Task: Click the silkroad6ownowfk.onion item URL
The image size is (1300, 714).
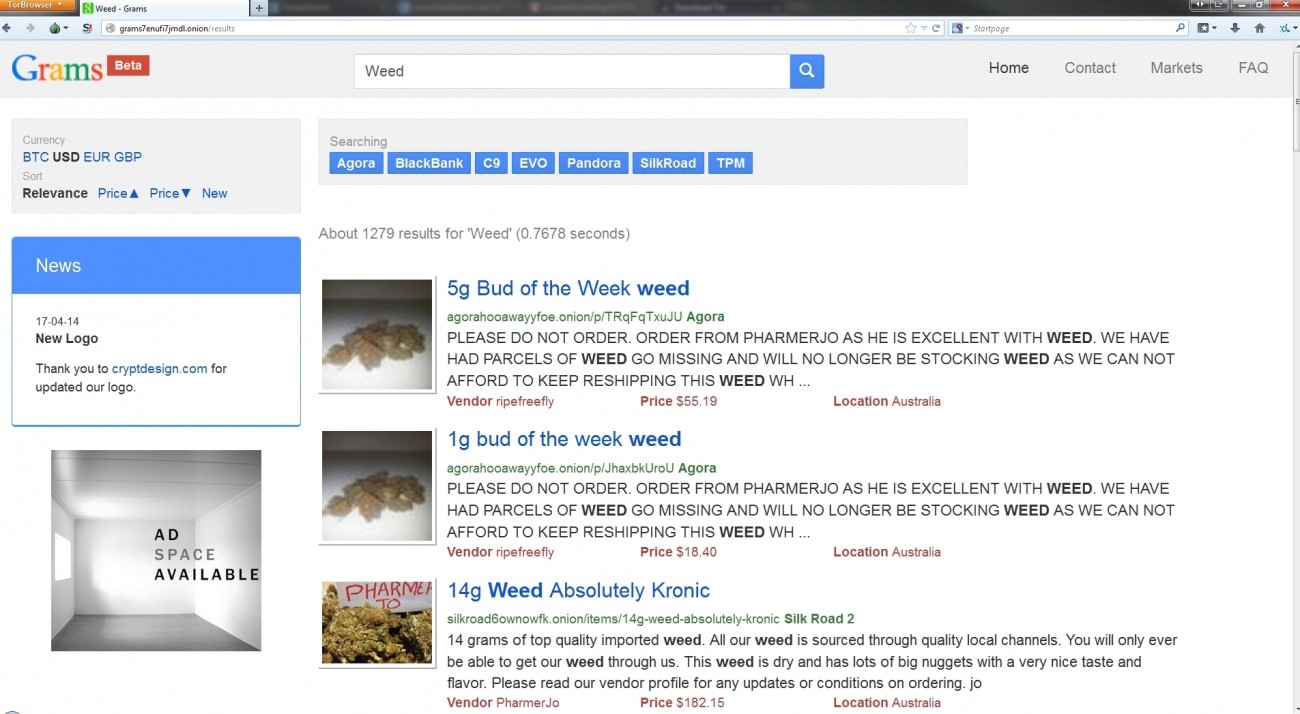Action: [x=613, y=619]
